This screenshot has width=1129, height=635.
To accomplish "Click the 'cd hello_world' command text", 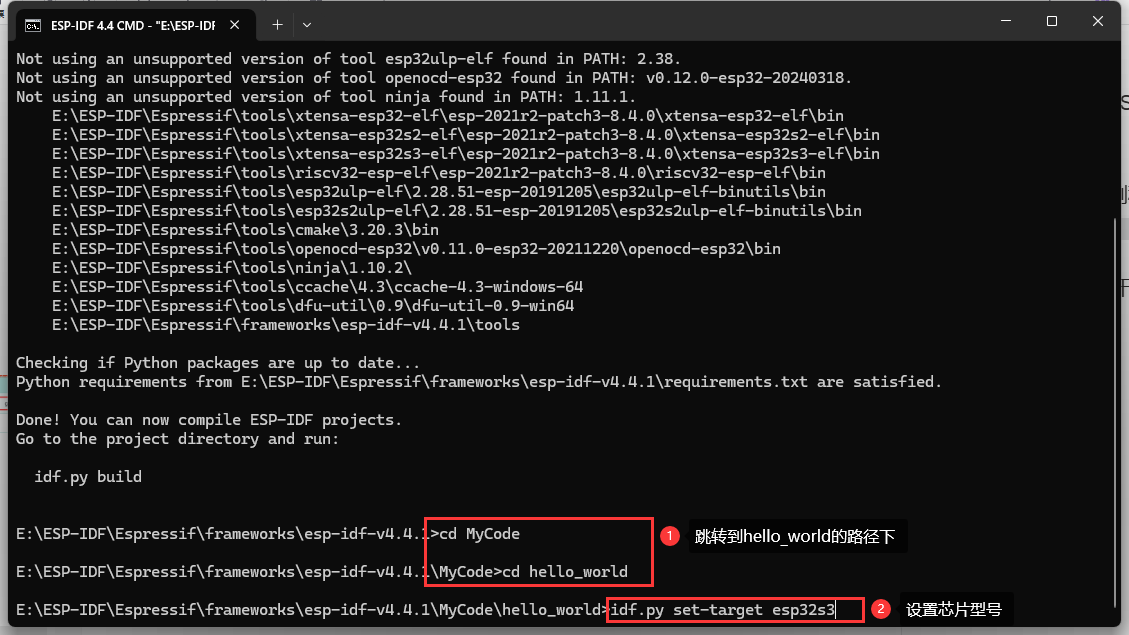I will [x=564, y=572].
